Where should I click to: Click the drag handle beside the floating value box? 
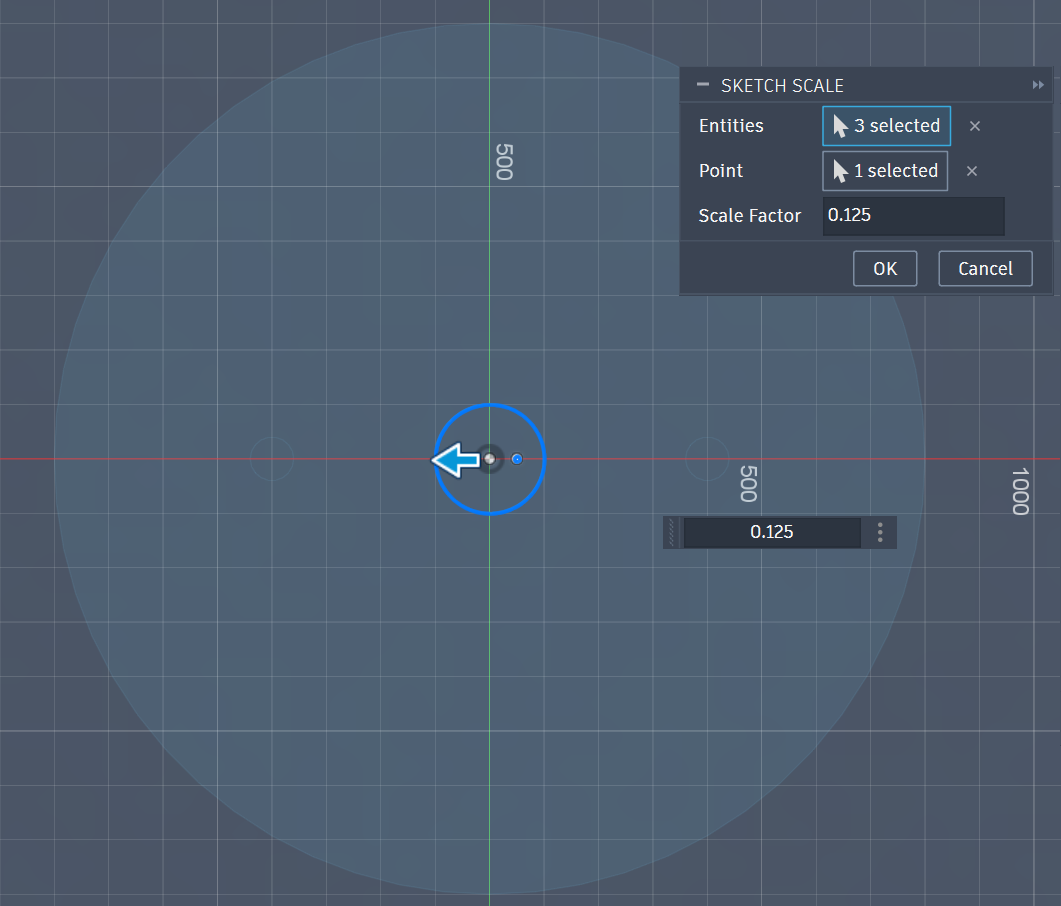pos(670,532)
